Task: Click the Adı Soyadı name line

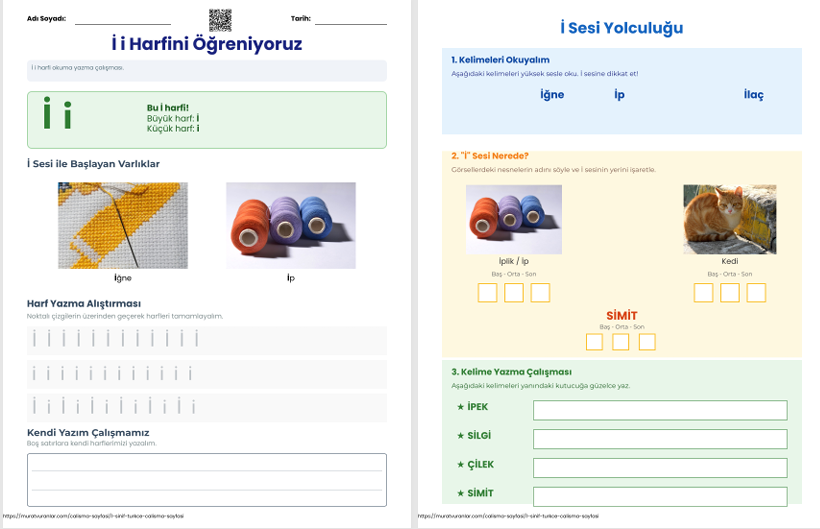Action: coord(122,20)
